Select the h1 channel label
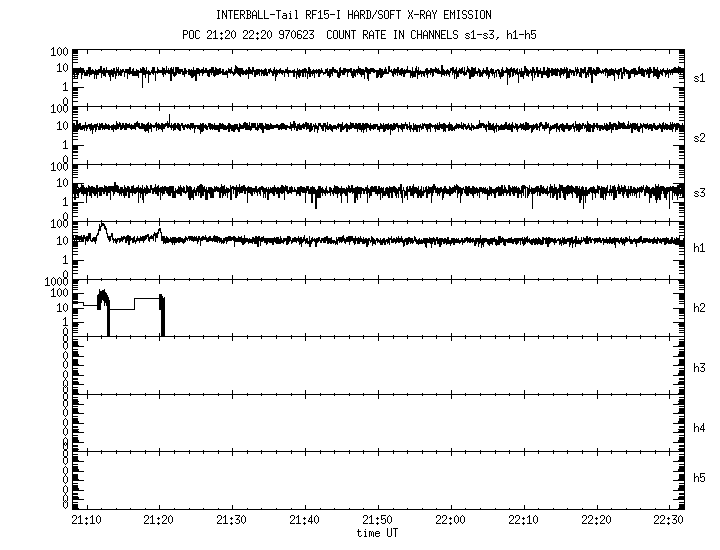 (700, 248)
